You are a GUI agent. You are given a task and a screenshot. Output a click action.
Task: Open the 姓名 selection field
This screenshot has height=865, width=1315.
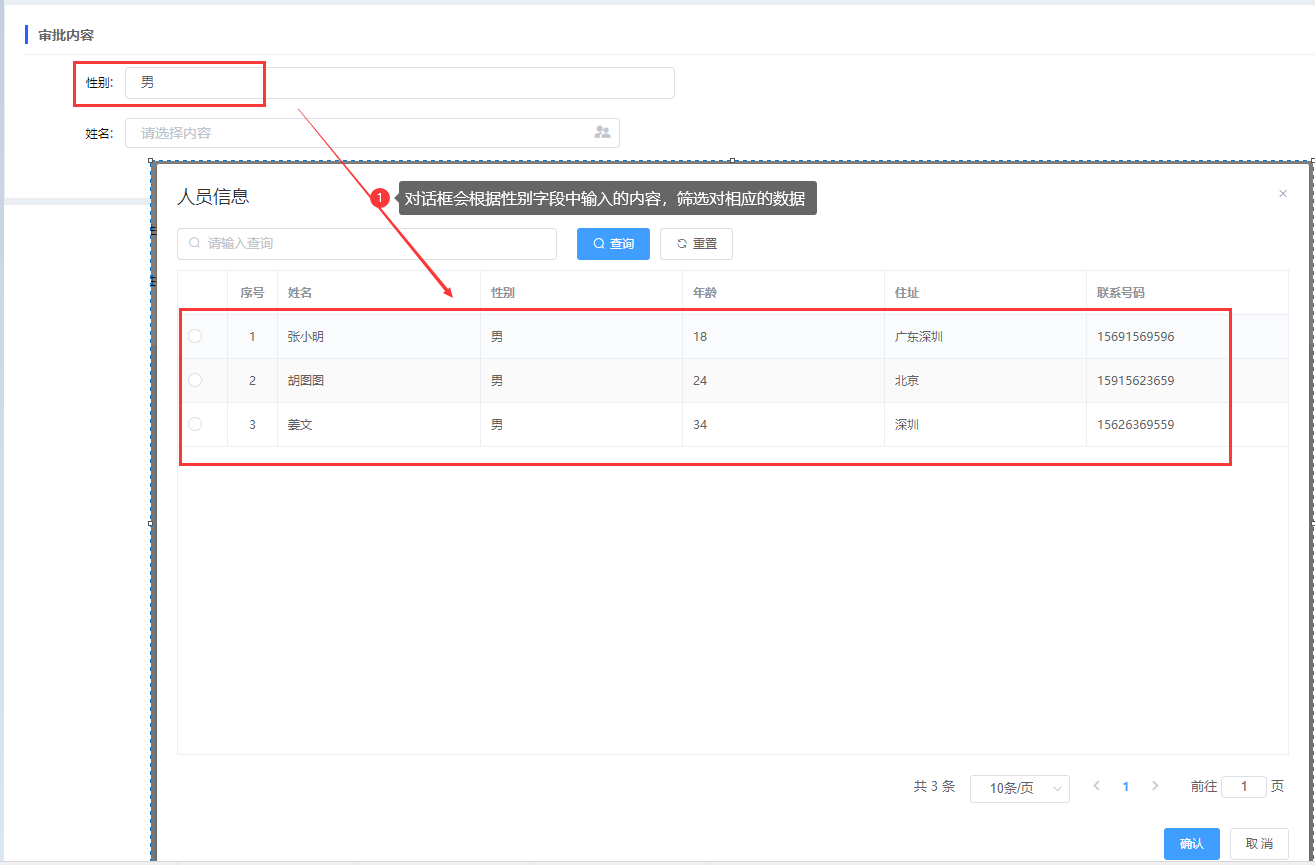click(360, 133)
